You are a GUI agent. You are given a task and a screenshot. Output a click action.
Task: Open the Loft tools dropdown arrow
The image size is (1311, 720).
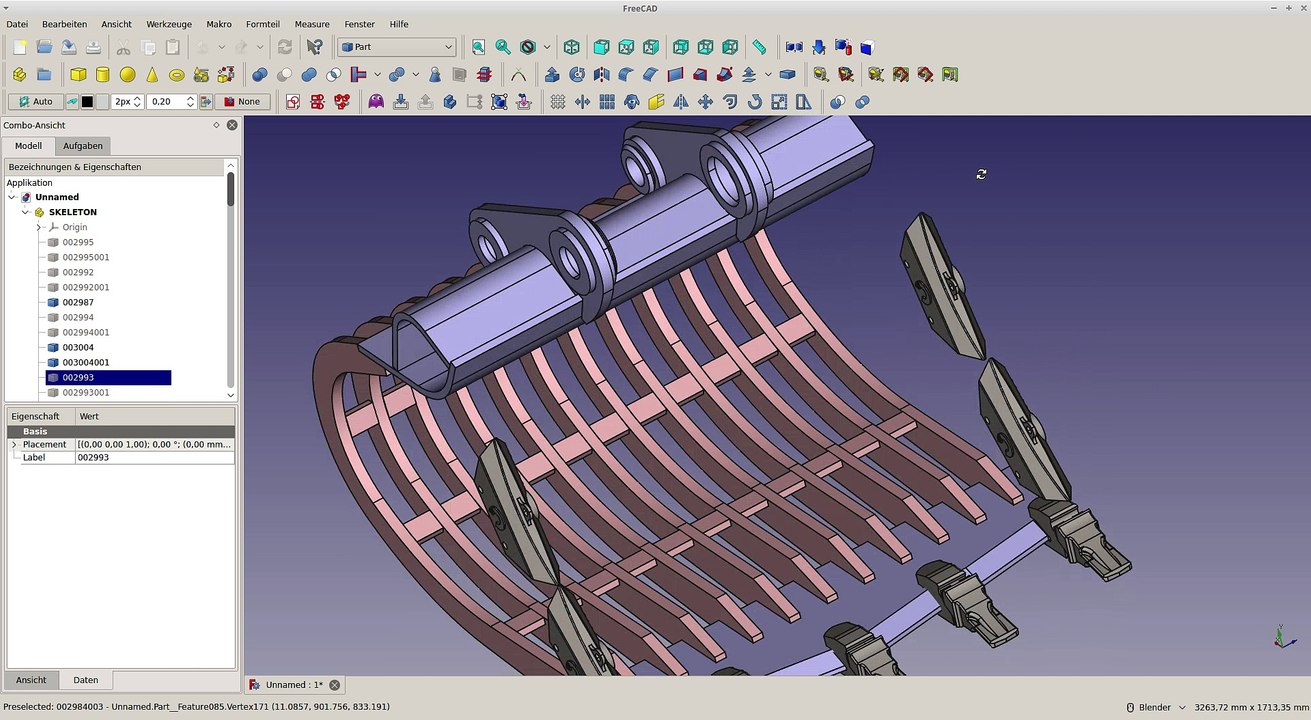pos(768,74)
